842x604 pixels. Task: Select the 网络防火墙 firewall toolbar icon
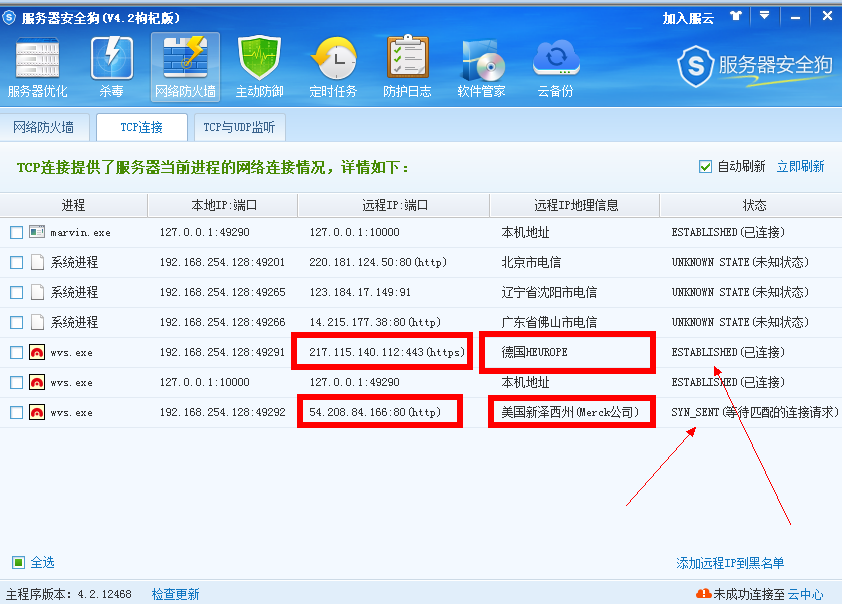tap(185, 67)
